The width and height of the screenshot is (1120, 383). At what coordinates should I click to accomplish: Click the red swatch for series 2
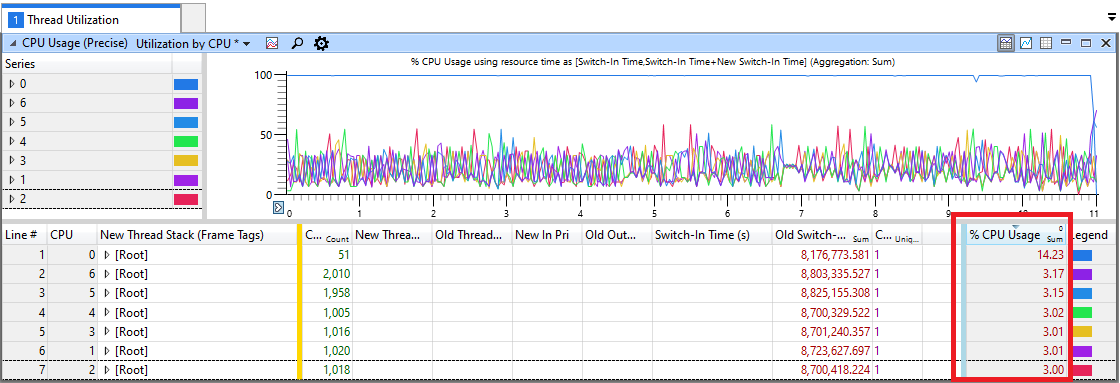[x=186, y=199]
